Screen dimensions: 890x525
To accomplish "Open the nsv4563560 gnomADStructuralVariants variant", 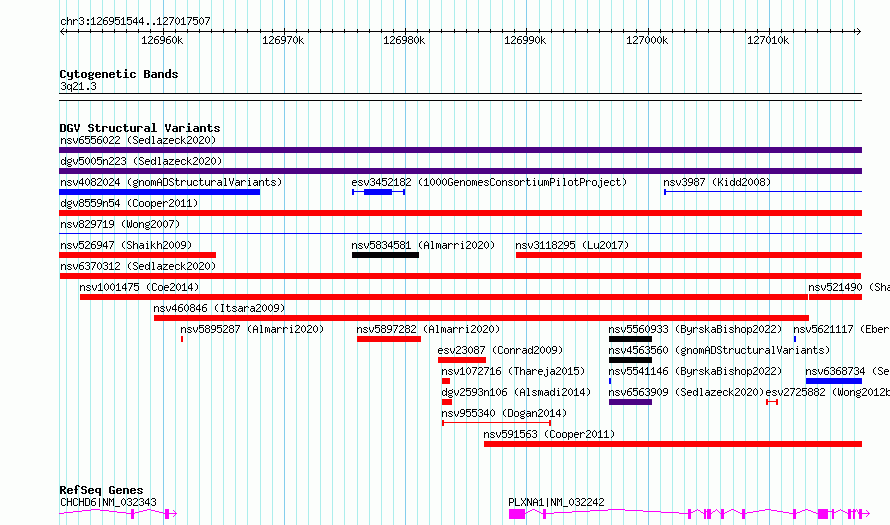I will coord(719,350).
